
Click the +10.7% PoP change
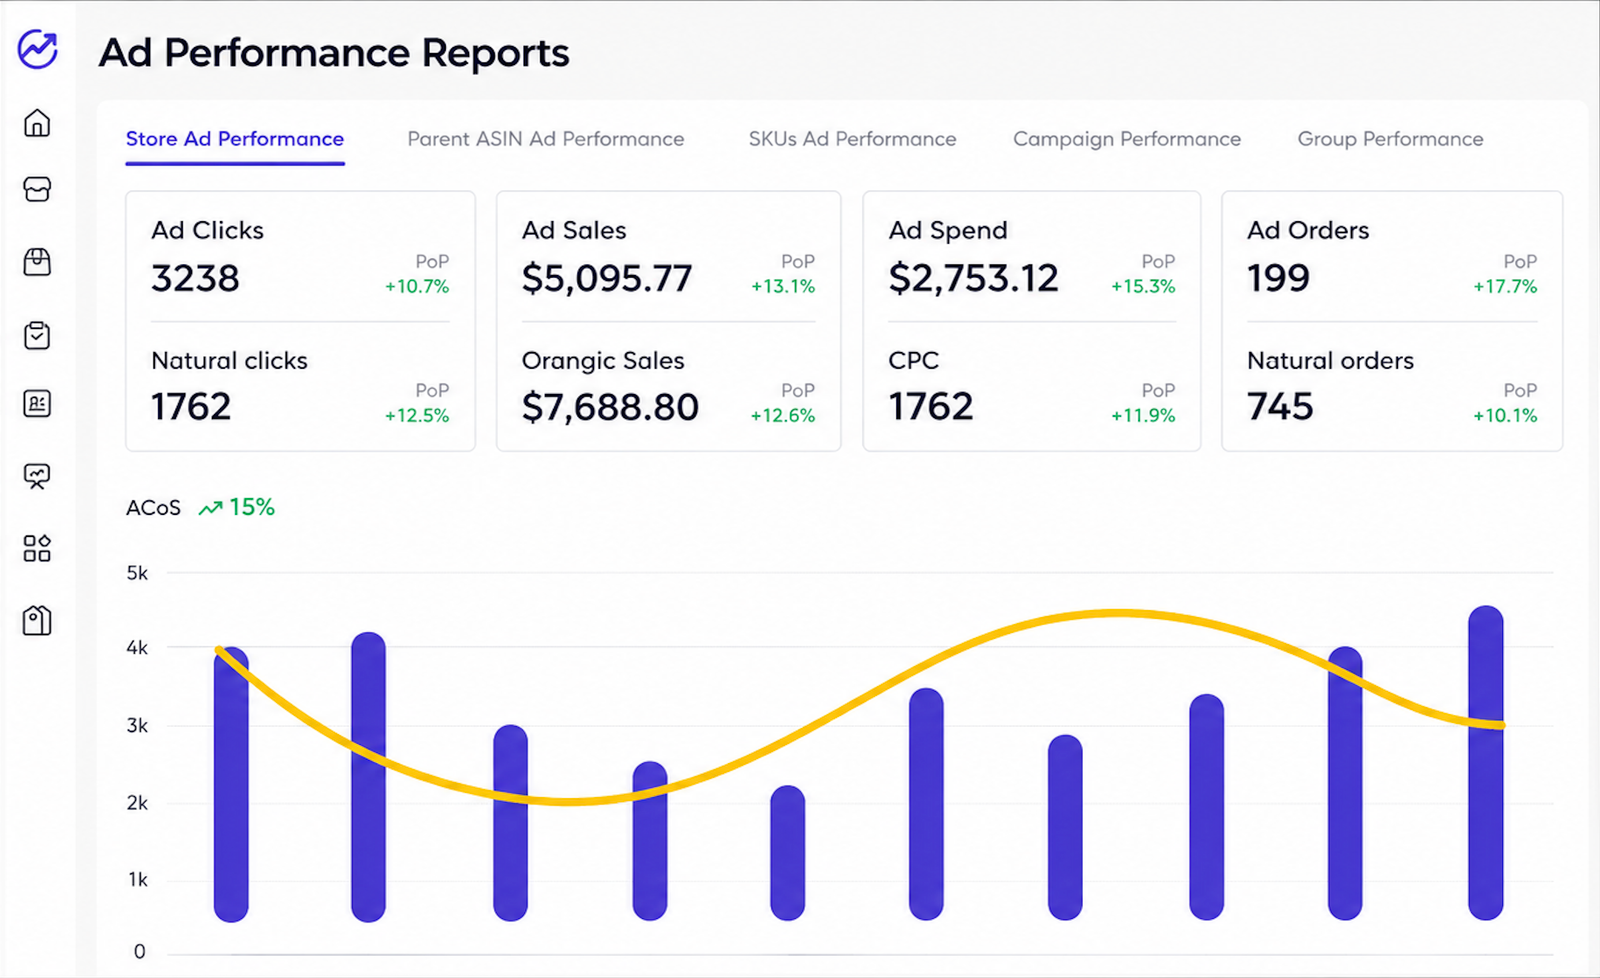(x=417, y=287)
